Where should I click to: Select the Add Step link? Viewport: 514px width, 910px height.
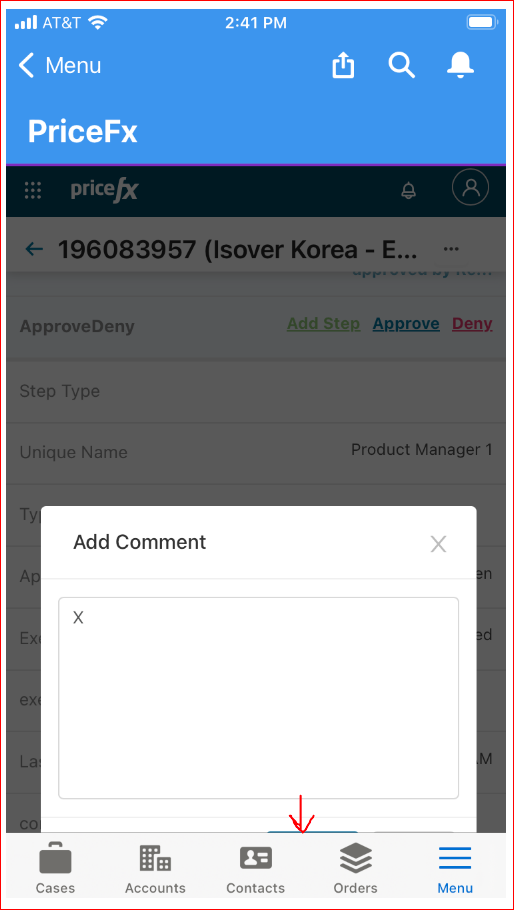(x=324, y=324)
